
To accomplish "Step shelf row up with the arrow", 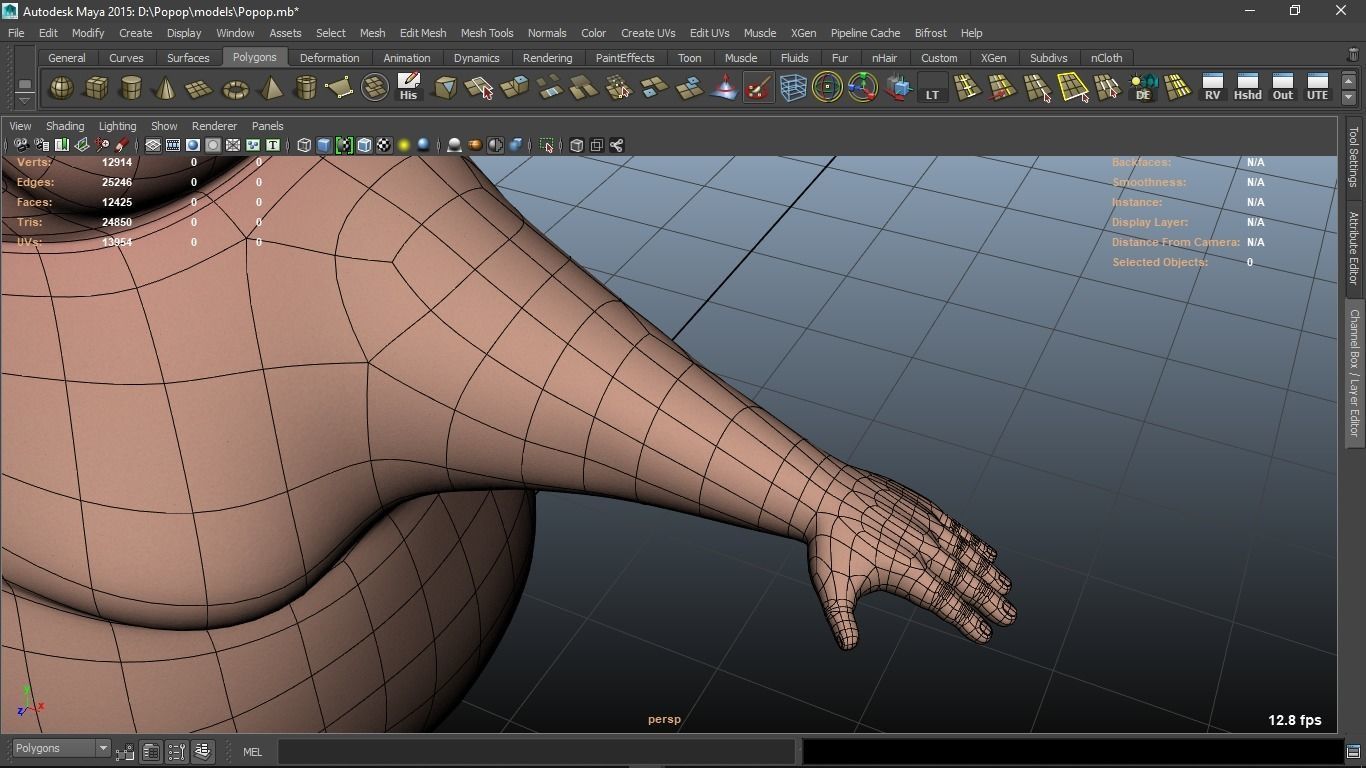I will [x=1349, y=81].
